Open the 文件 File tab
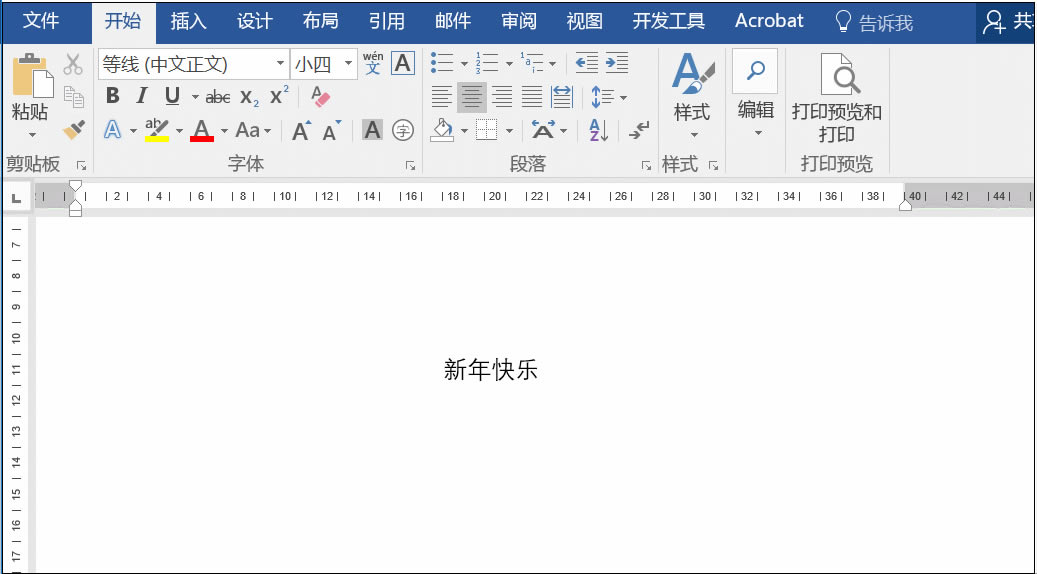Image resolution: width=1037 pixels, height=574 pixels. pos(42,21)
